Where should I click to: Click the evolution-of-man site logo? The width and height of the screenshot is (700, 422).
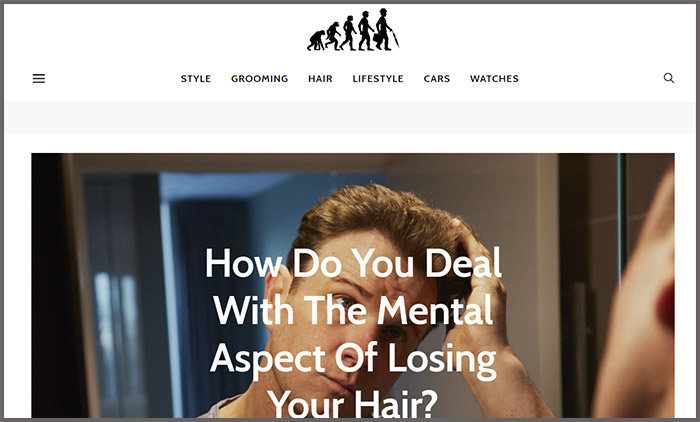pyautogui.click(x=353, y=29)
